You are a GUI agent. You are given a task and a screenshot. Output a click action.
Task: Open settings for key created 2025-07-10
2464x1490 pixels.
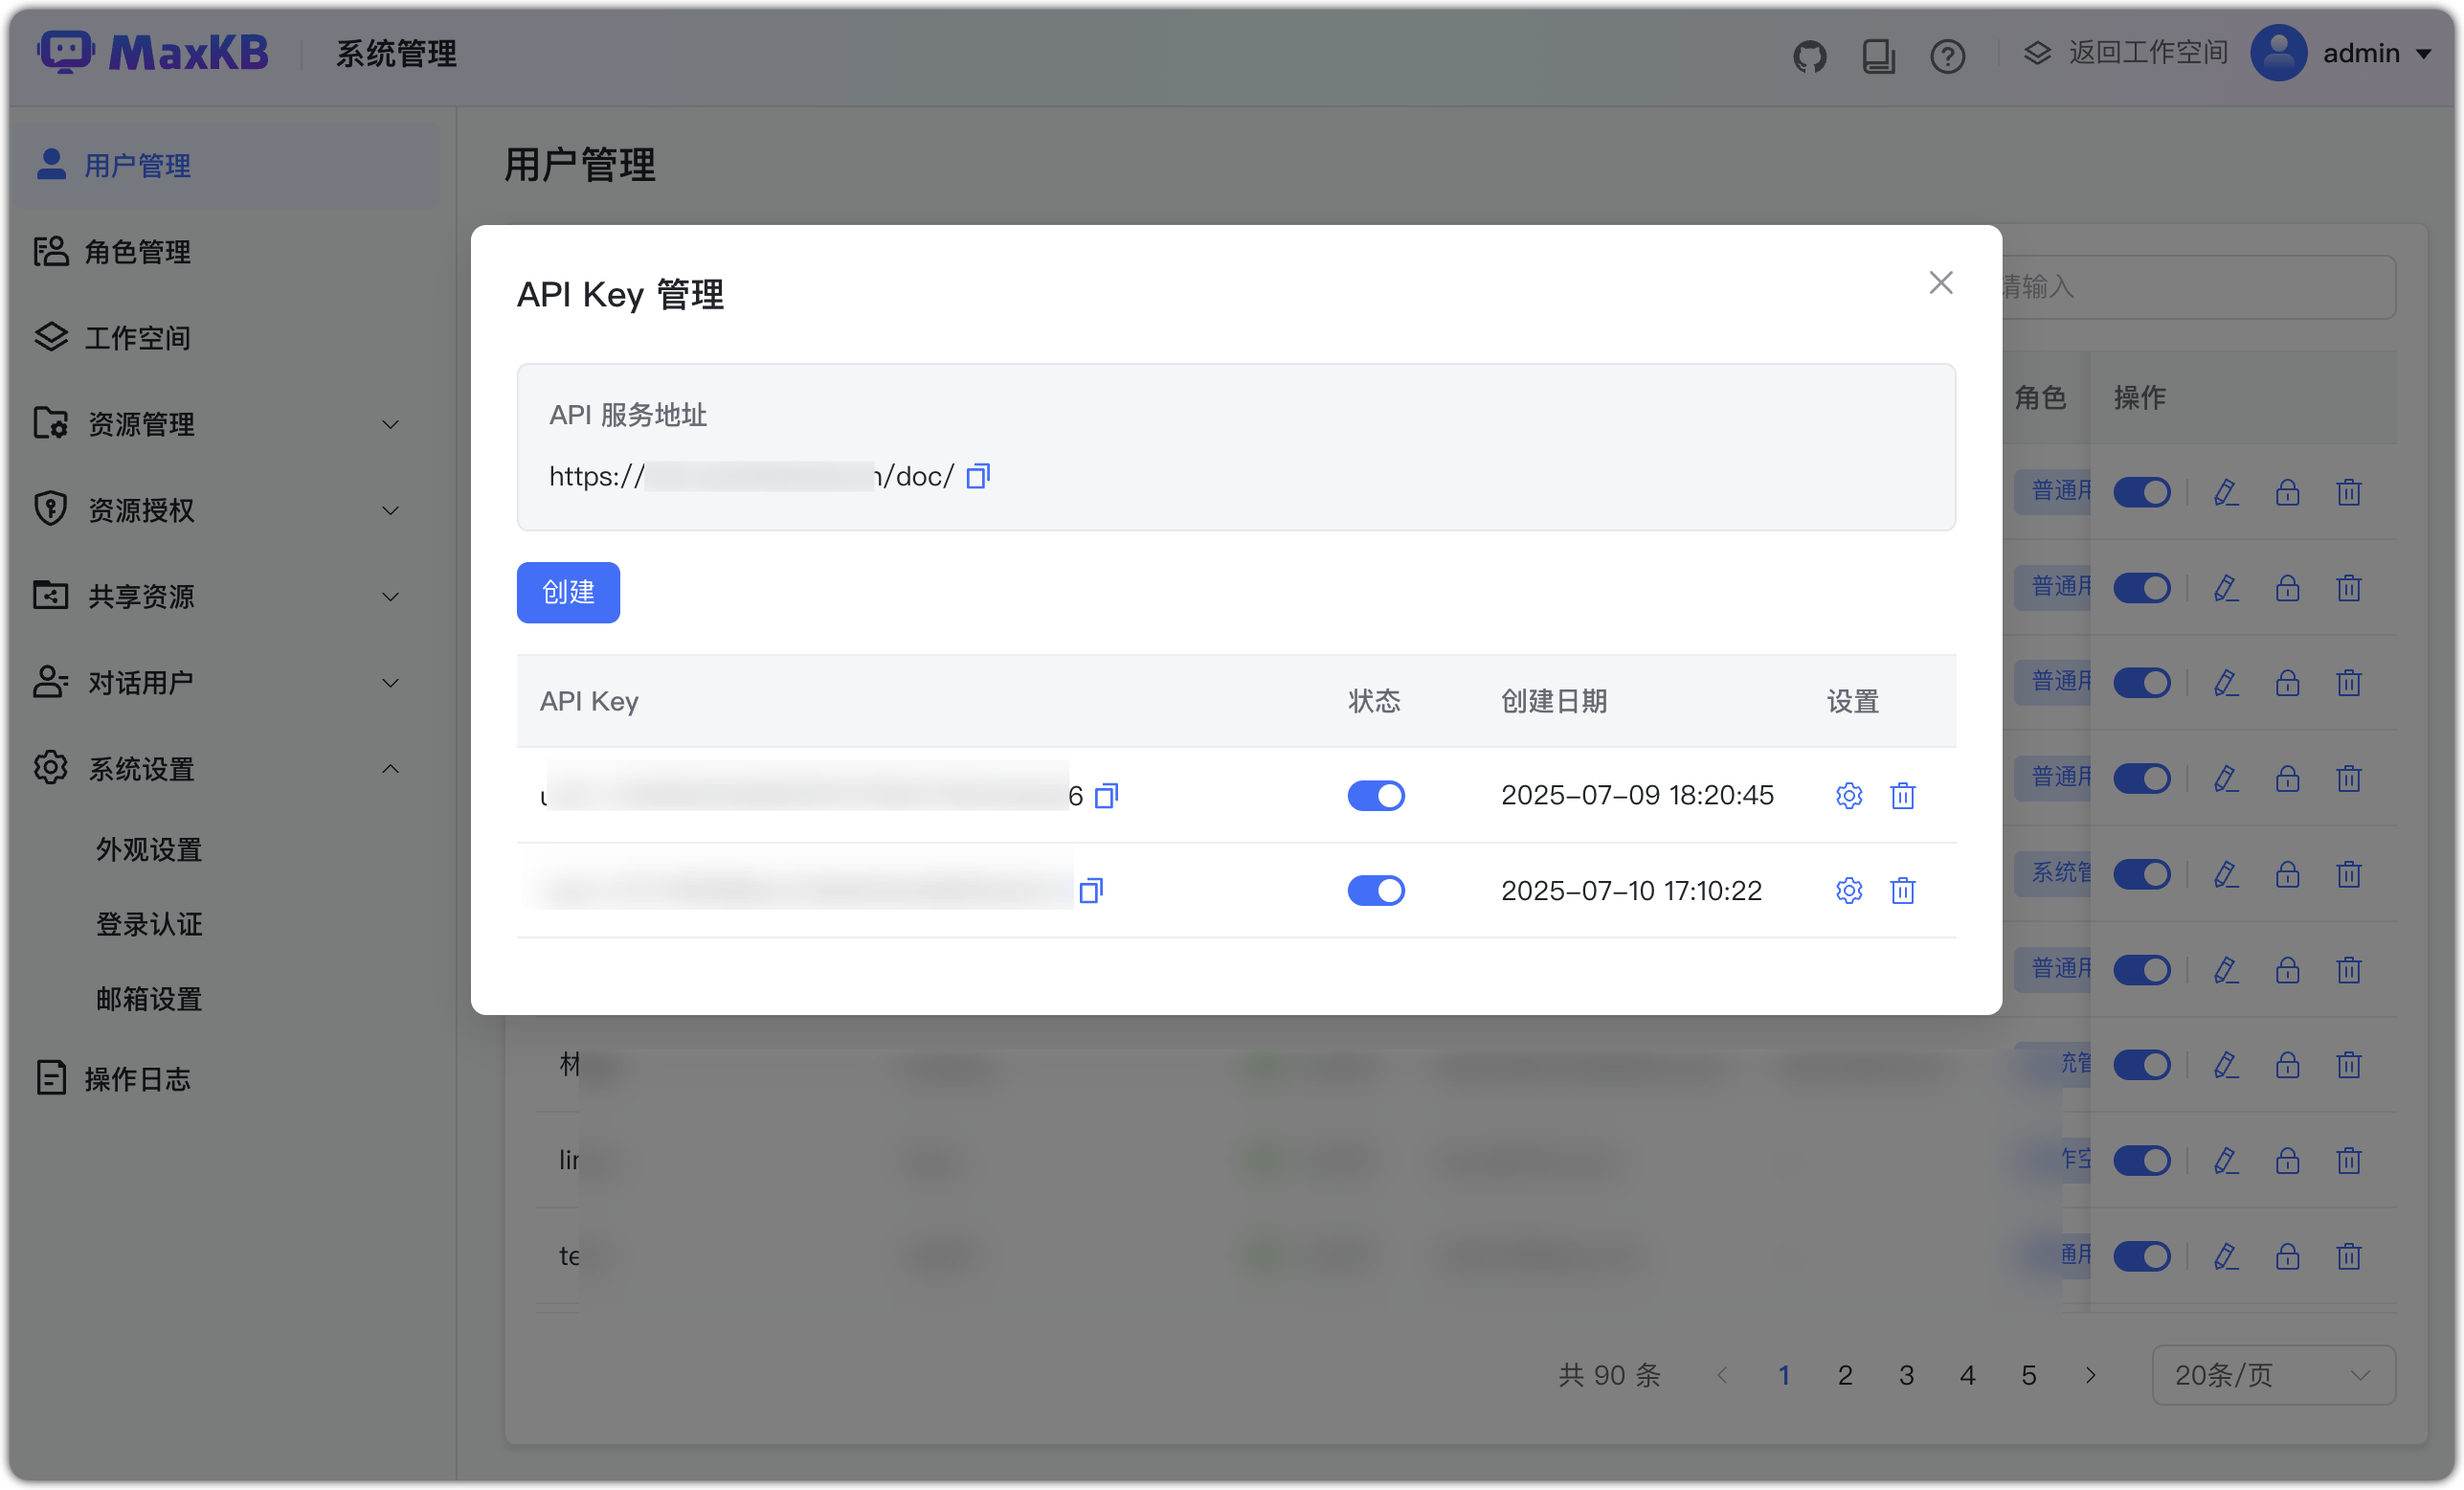click(x=1848, y=890)
